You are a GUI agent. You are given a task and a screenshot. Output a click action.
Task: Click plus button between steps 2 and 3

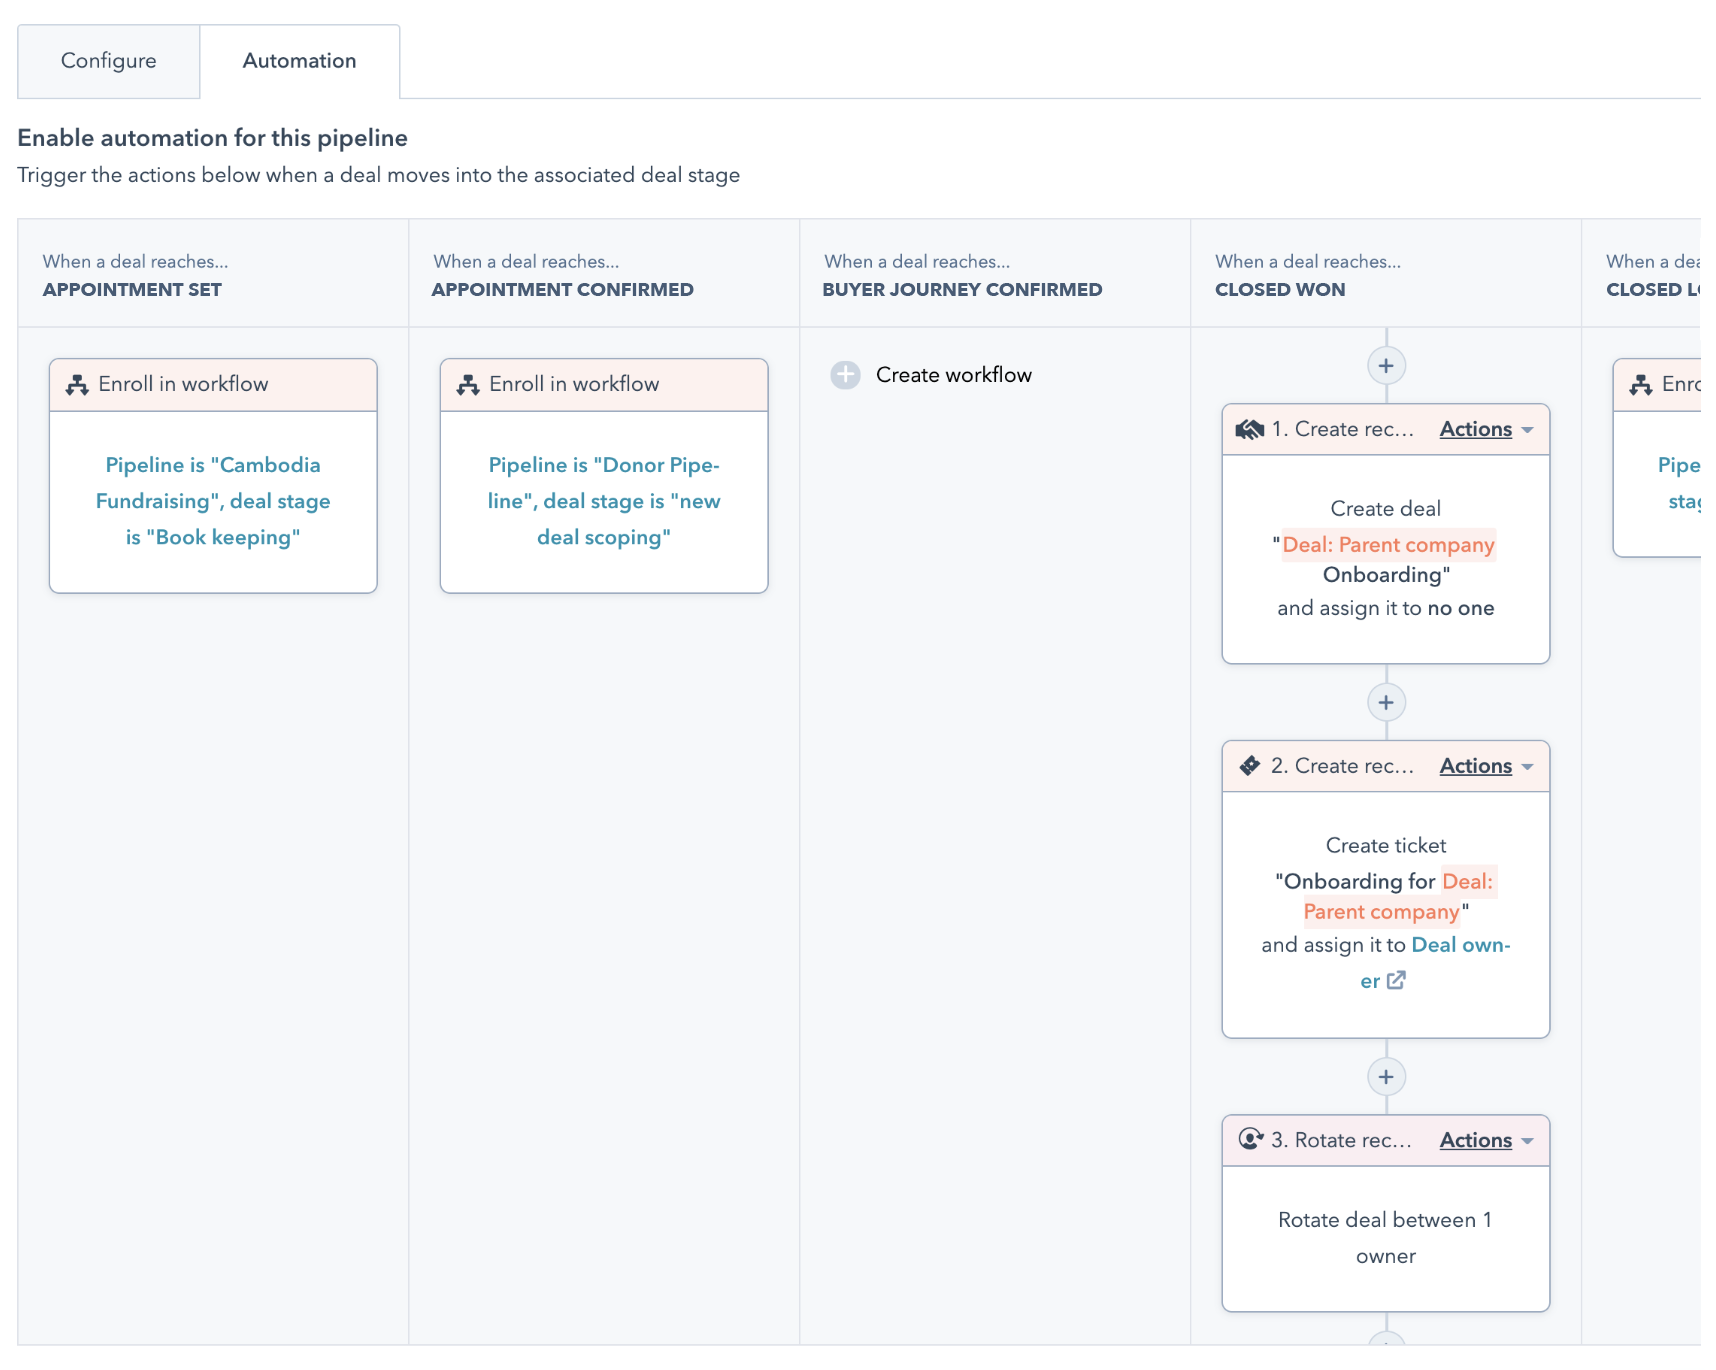pyautogui.click(x=1386, y=1077)
